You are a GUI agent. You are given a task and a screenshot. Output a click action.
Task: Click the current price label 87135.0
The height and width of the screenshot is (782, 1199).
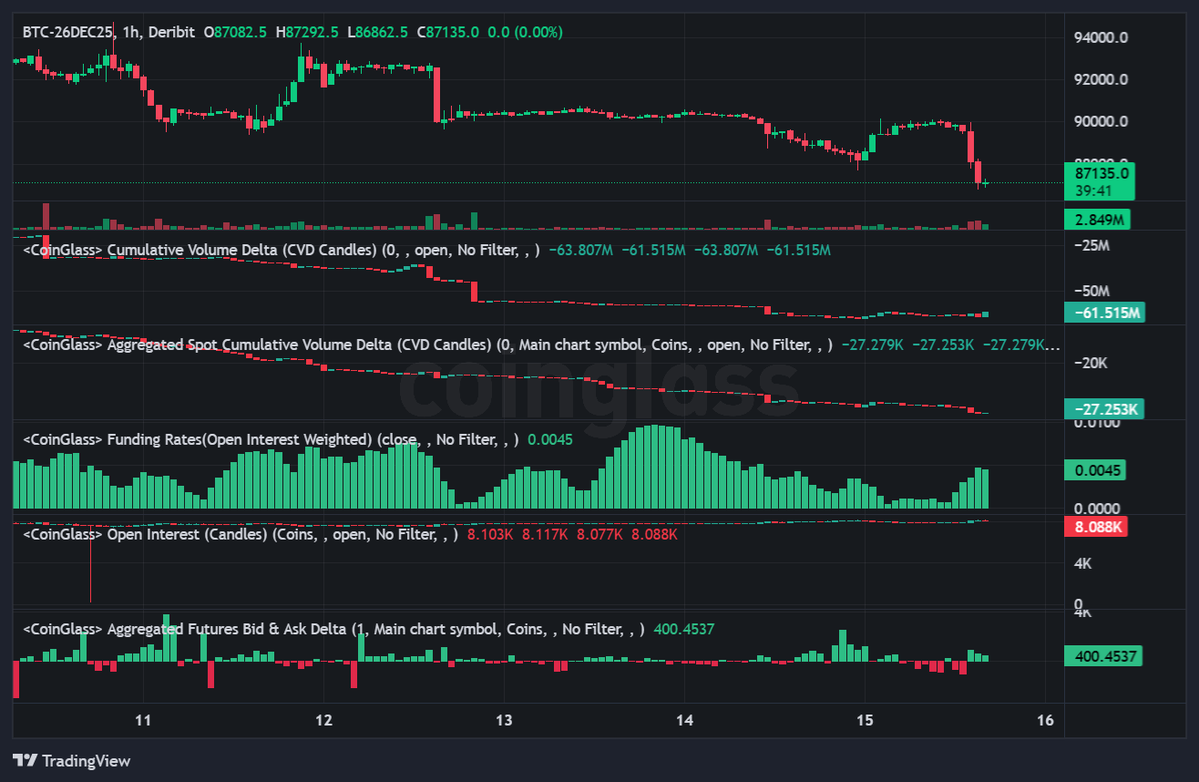[1101, 174]
